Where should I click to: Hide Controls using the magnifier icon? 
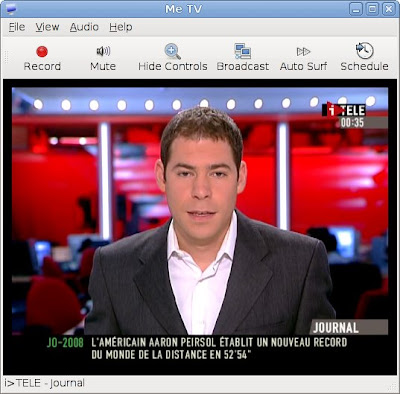173,51
